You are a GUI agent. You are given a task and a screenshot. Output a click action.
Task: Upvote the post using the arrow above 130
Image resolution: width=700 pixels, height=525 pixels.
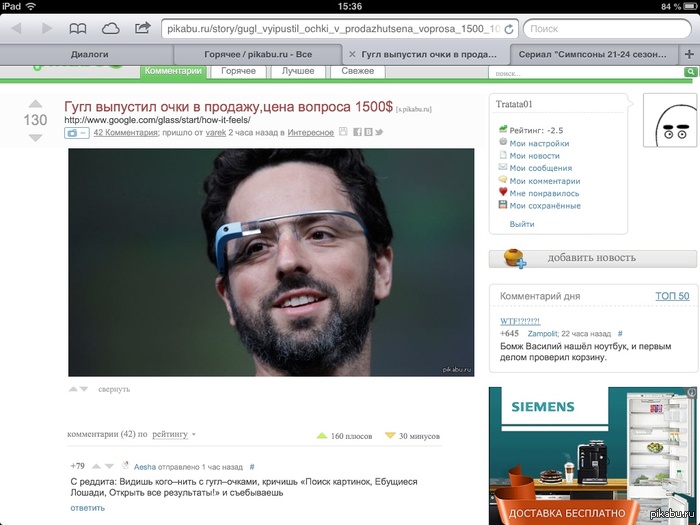[x=35, y=104]
